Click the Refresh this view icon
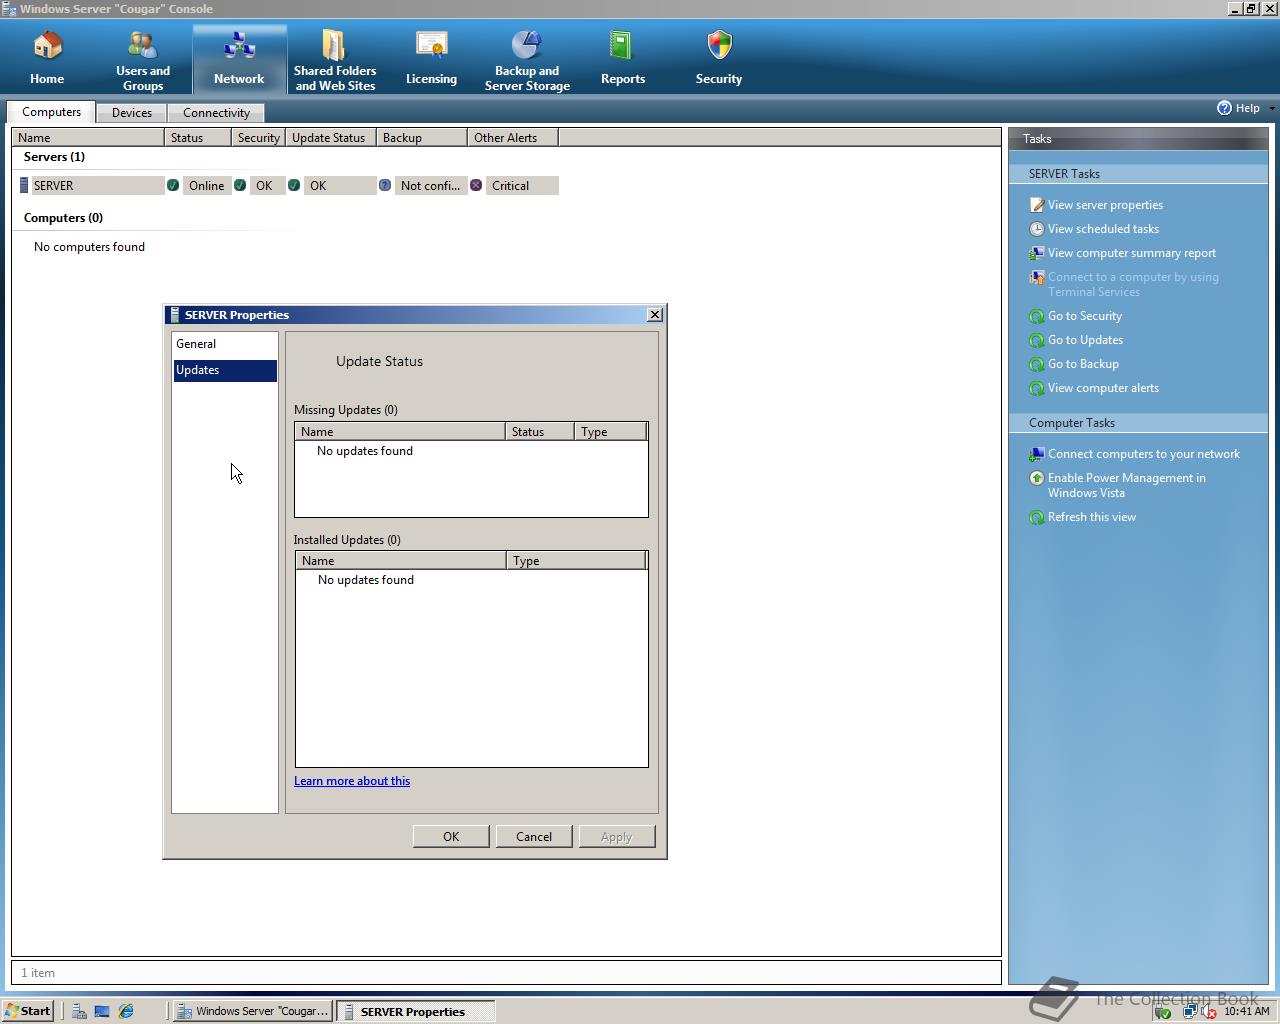The width and height of the screenshot is (1280, 1024). pos(1037,517)
